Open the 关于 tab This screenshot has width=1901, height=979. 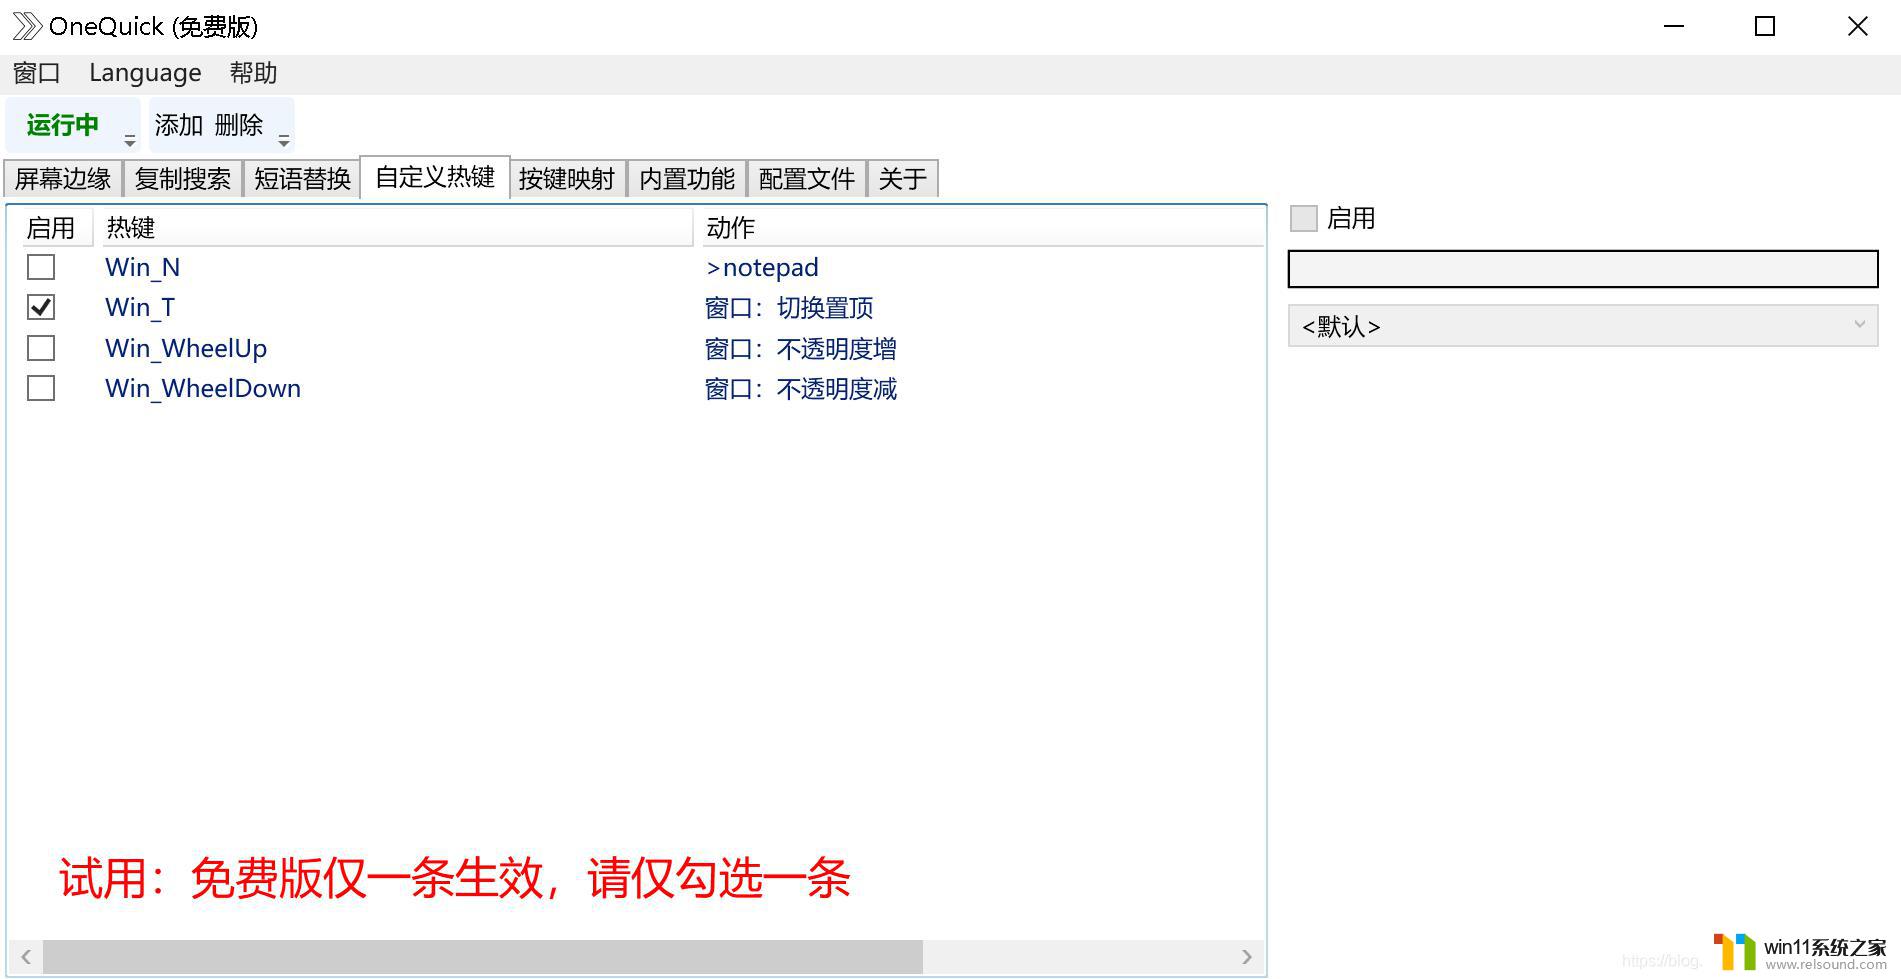(x=903, y=179)
